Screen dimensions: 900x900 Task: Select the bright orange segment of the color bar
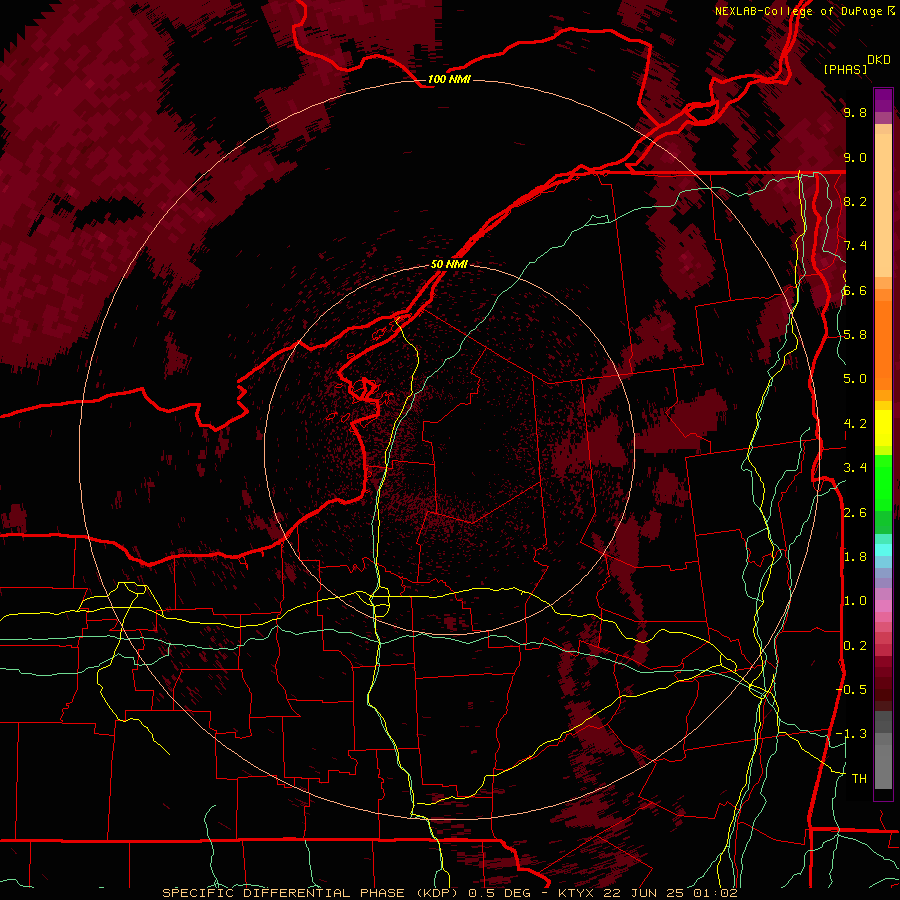883,344
